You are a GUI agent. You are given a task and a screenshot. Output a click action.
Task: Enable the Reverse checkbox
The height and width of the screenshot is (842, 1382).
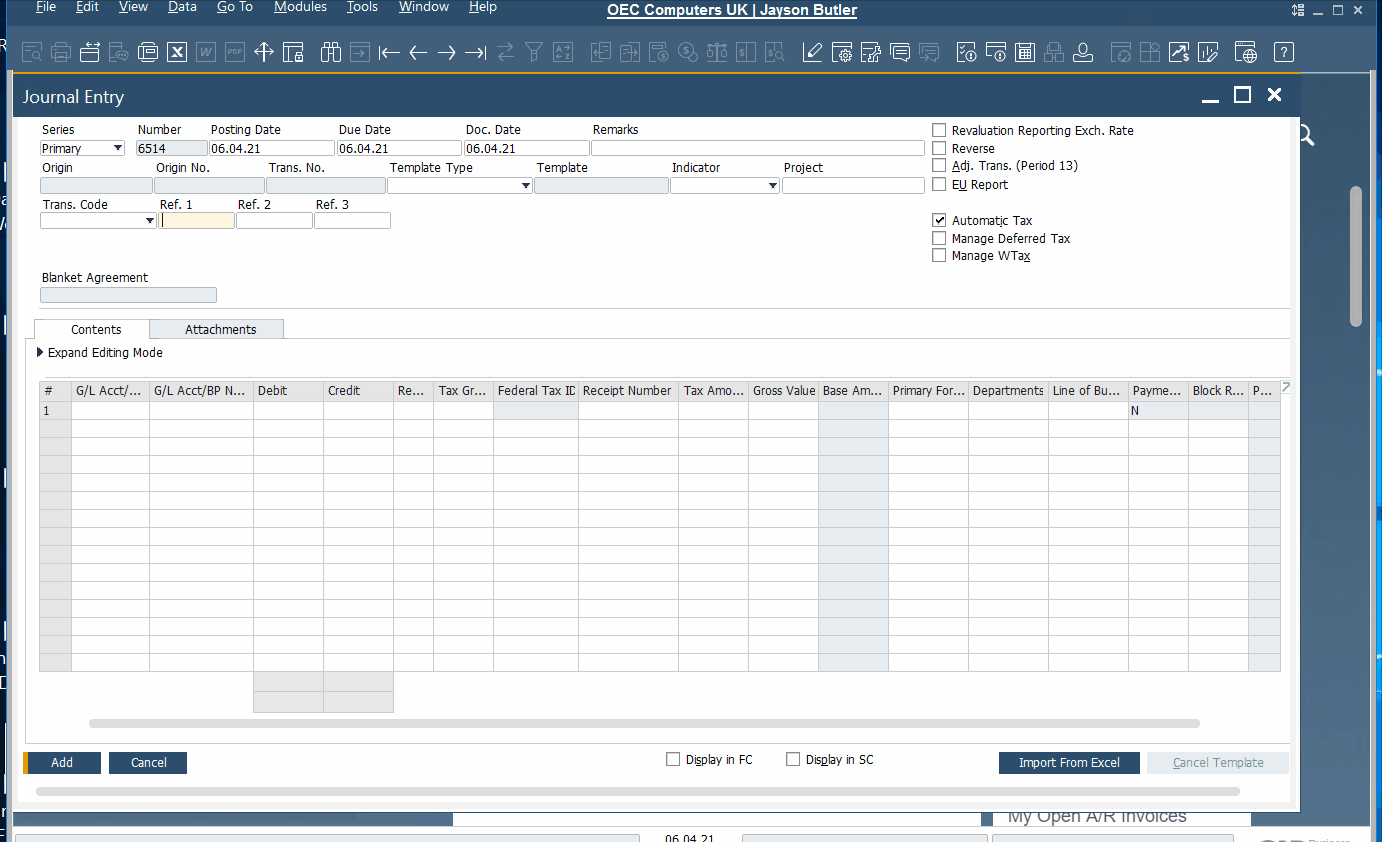[939, 148]
